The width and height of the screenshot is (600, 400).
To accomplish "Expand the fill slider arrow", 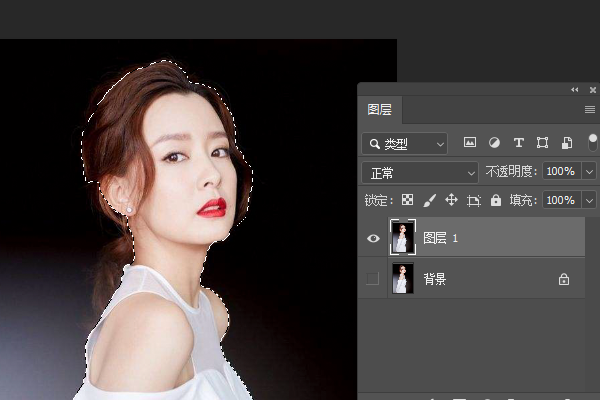I will click(x=589, y=200).
